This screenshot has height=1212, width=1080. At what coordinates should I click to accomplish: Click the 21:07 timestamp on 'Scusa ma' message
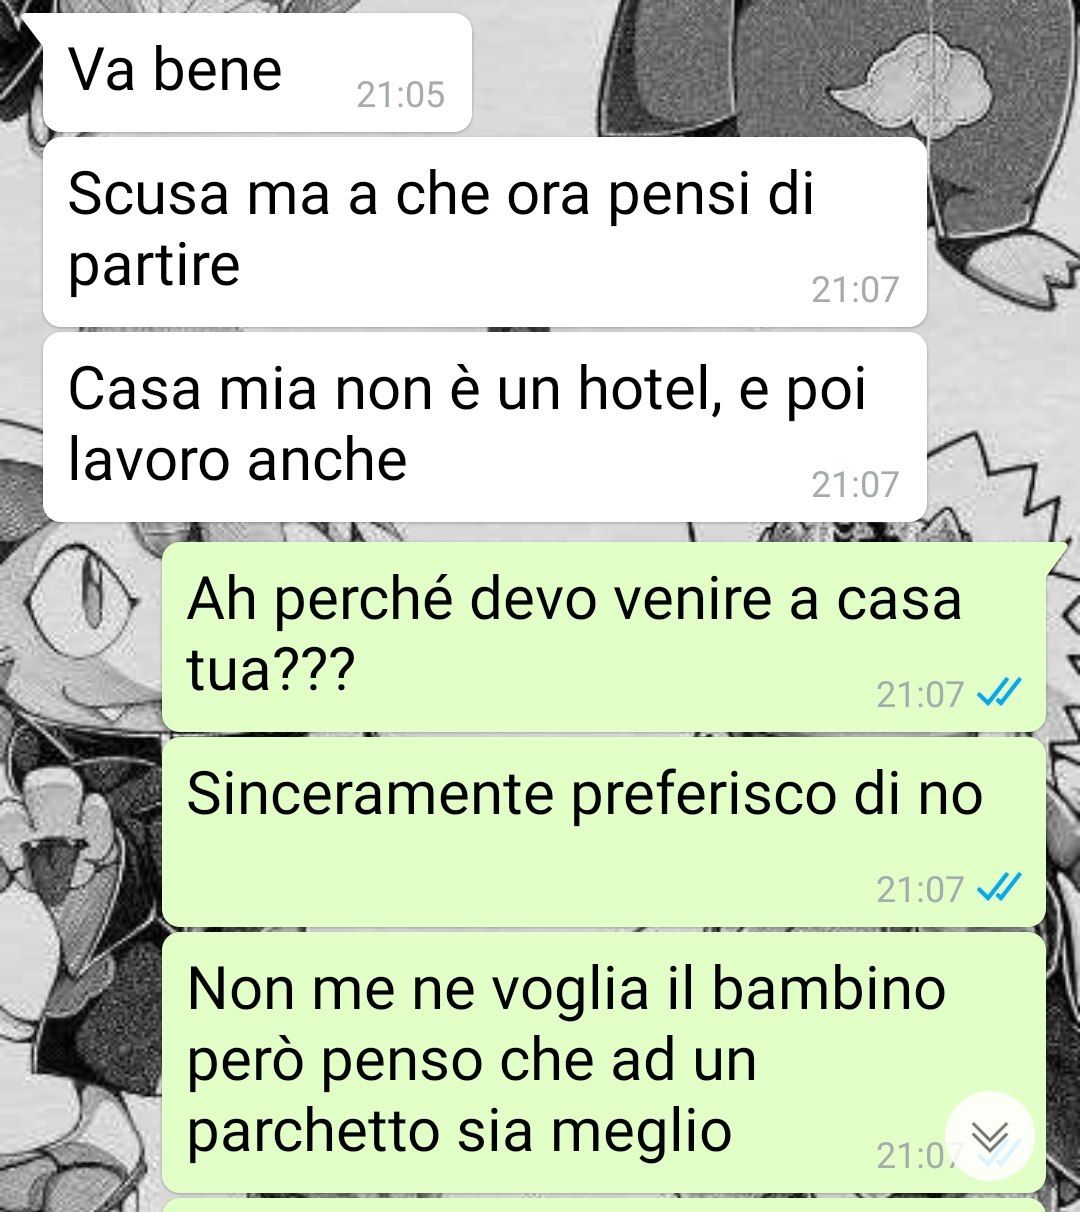[x=855, y=290]
